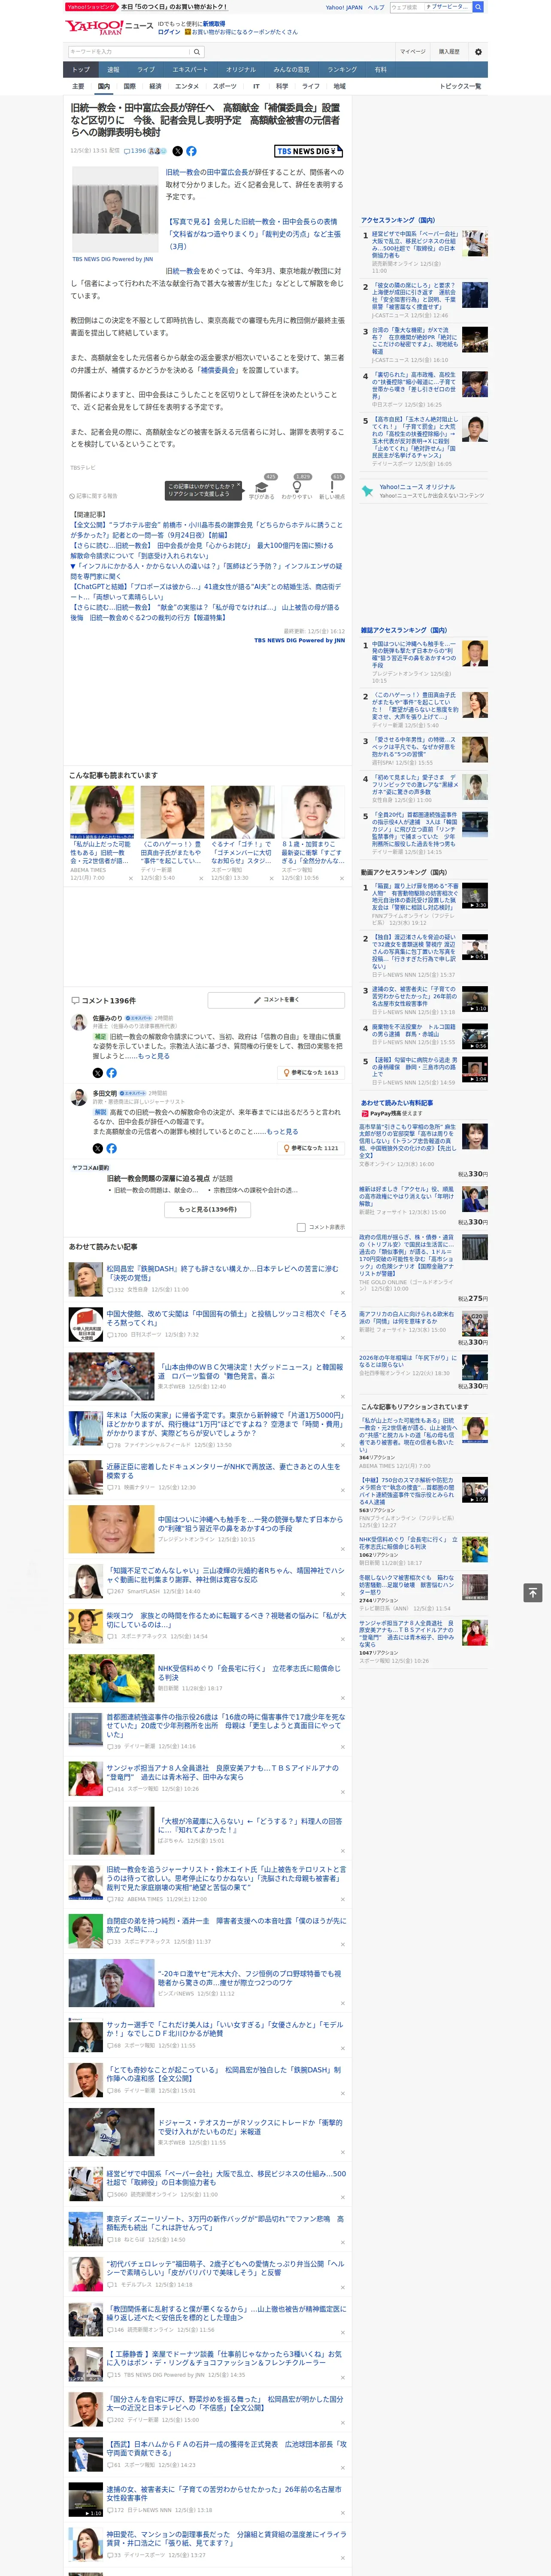Viewport: 551px width, 2576px height.
Task: Share 佐藤みのり comment on X
Action: coord(97,1072)
